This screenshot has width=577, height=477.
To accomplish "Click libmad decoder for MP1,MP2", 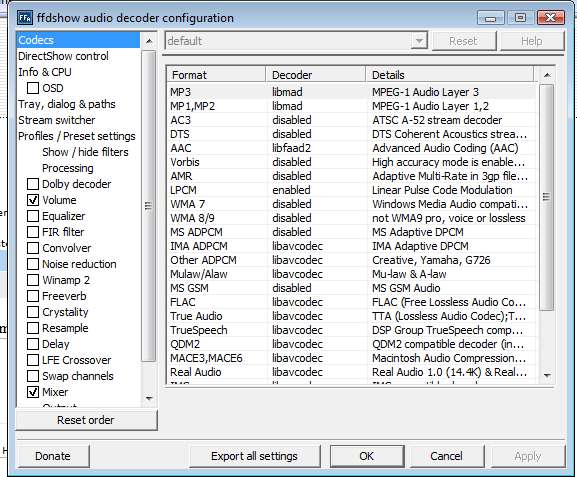I will click(x=287, y=106).
